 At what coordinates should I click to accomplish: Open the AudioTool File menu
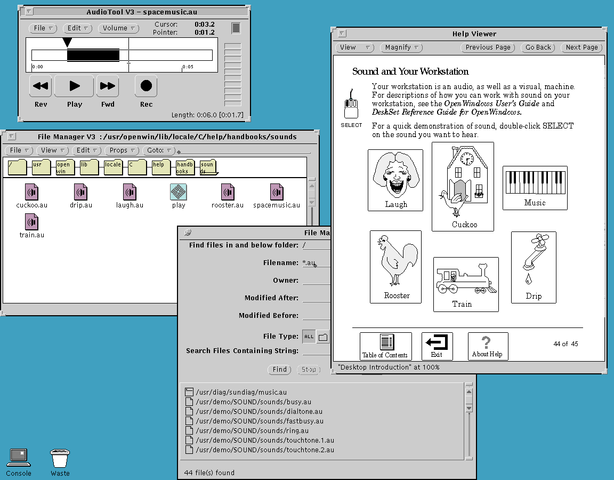point(43,28)
